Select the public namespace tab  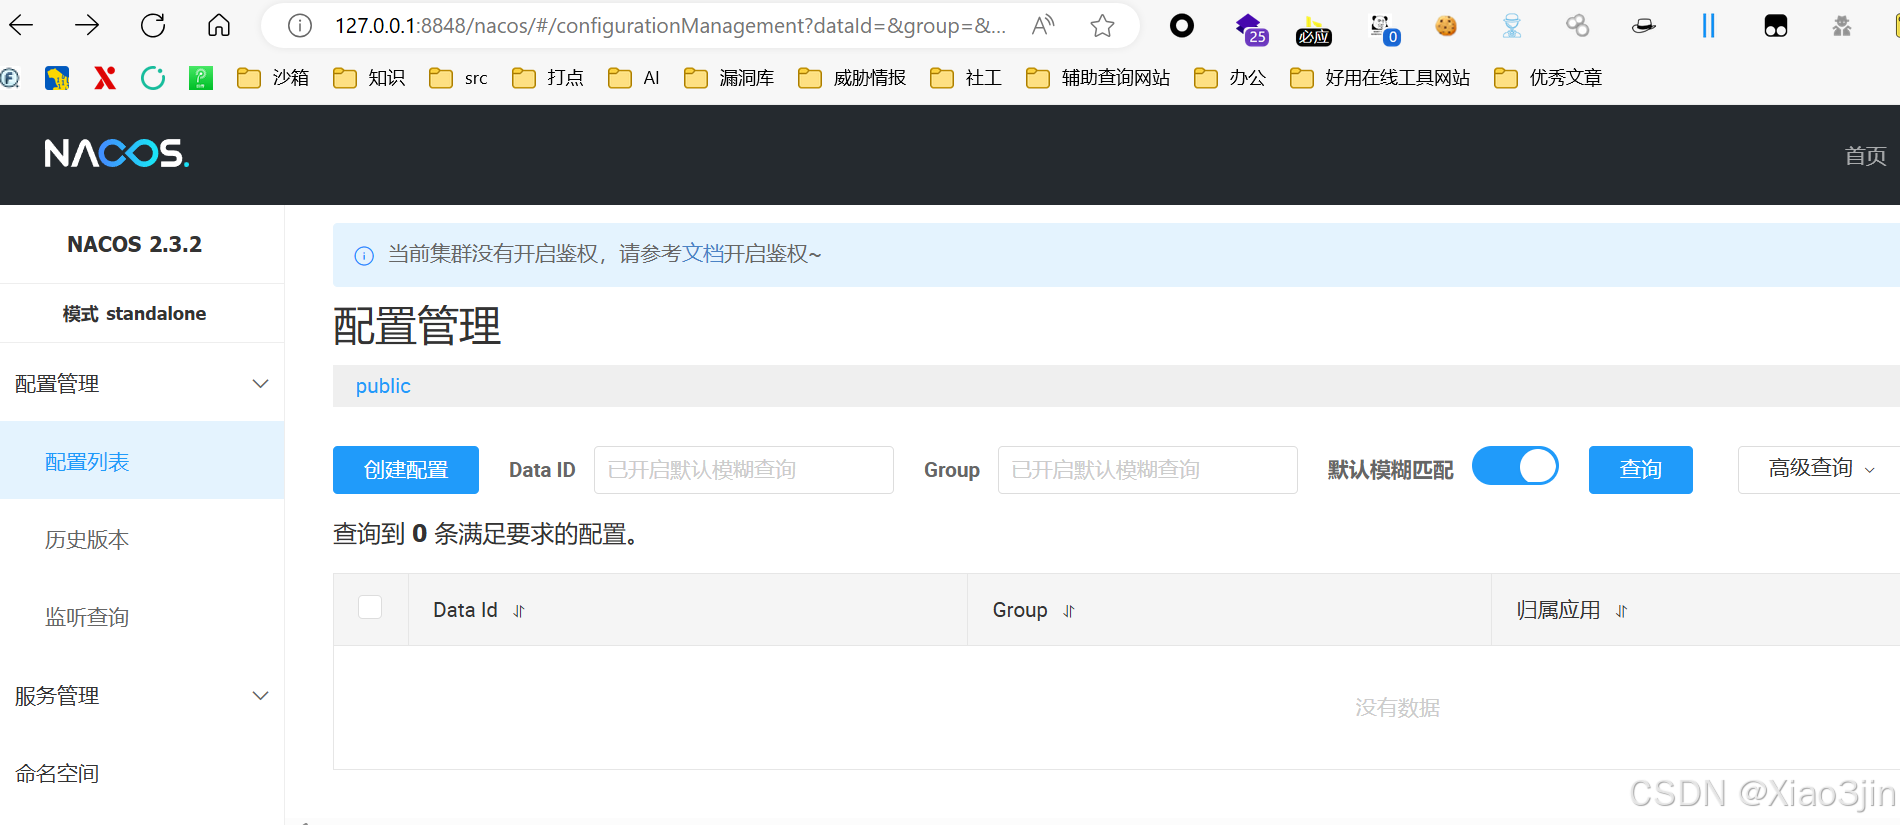(x=383, y=386)
